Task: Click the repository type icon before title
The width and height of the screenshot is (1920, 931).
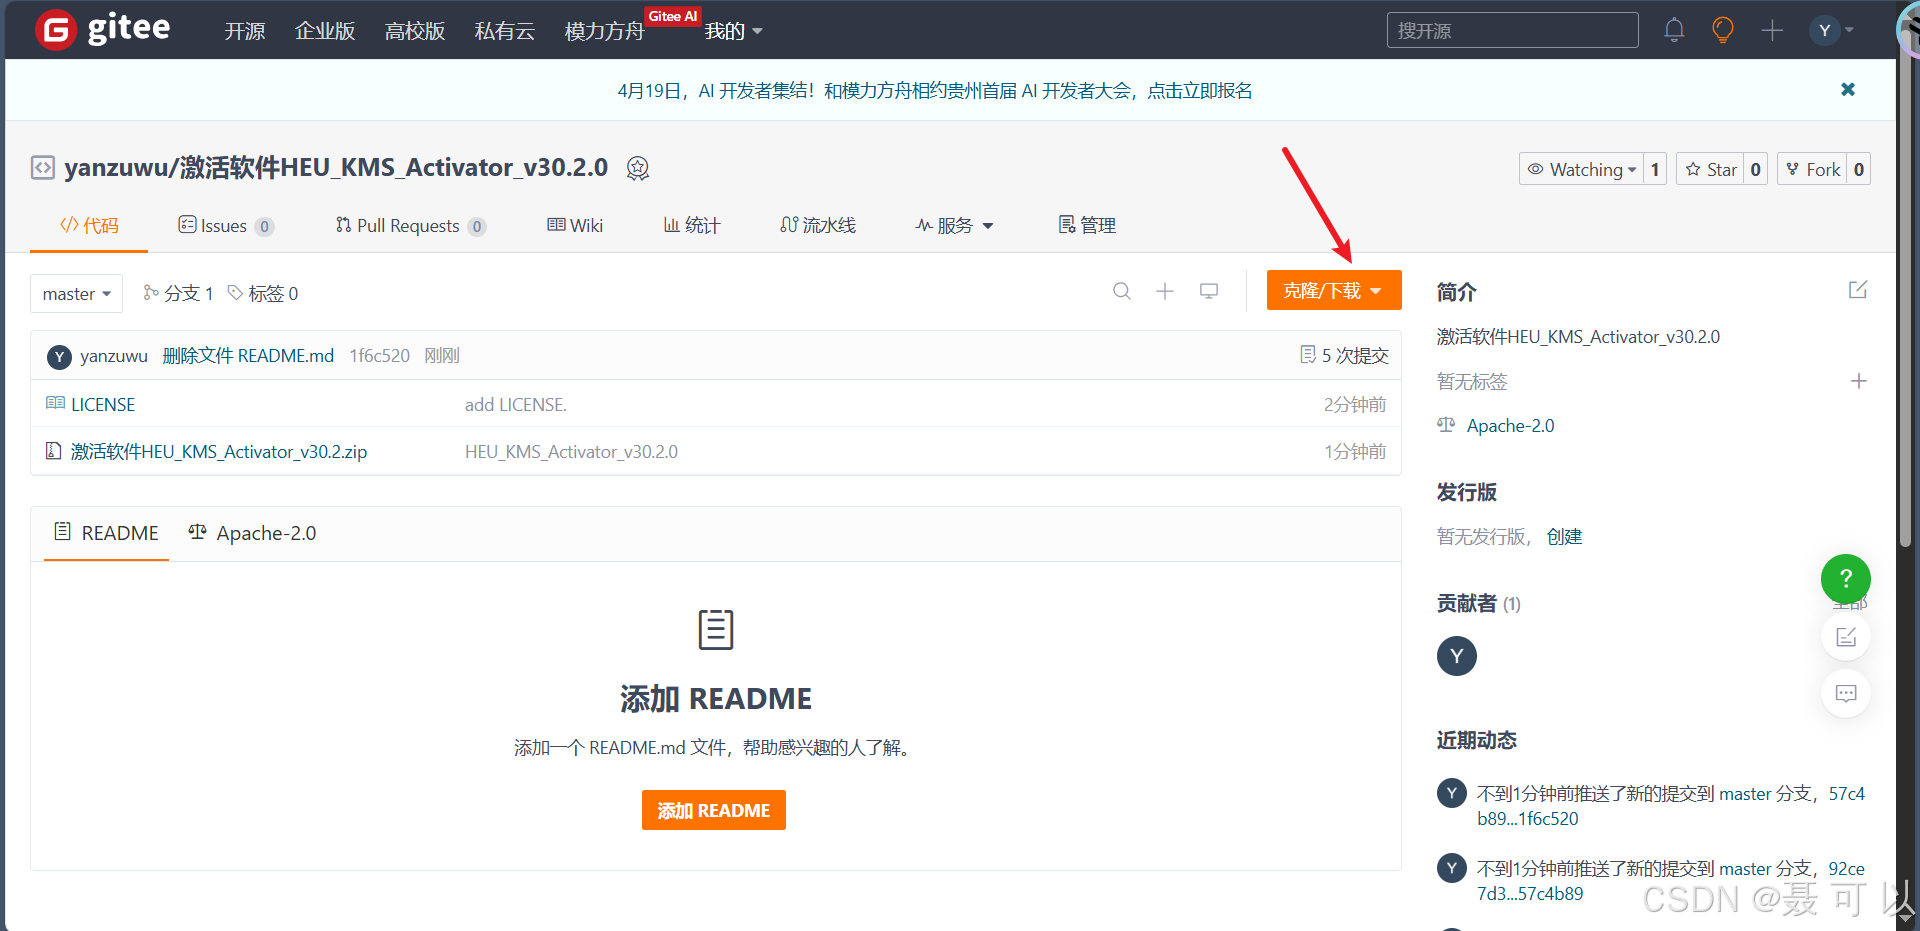Action: click(x=43, y=167)
